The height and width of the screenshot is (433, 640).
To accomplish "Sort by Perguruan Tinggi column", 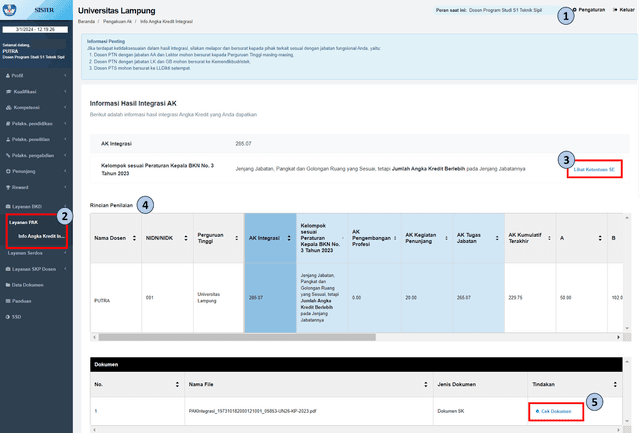I will [236, 238].
